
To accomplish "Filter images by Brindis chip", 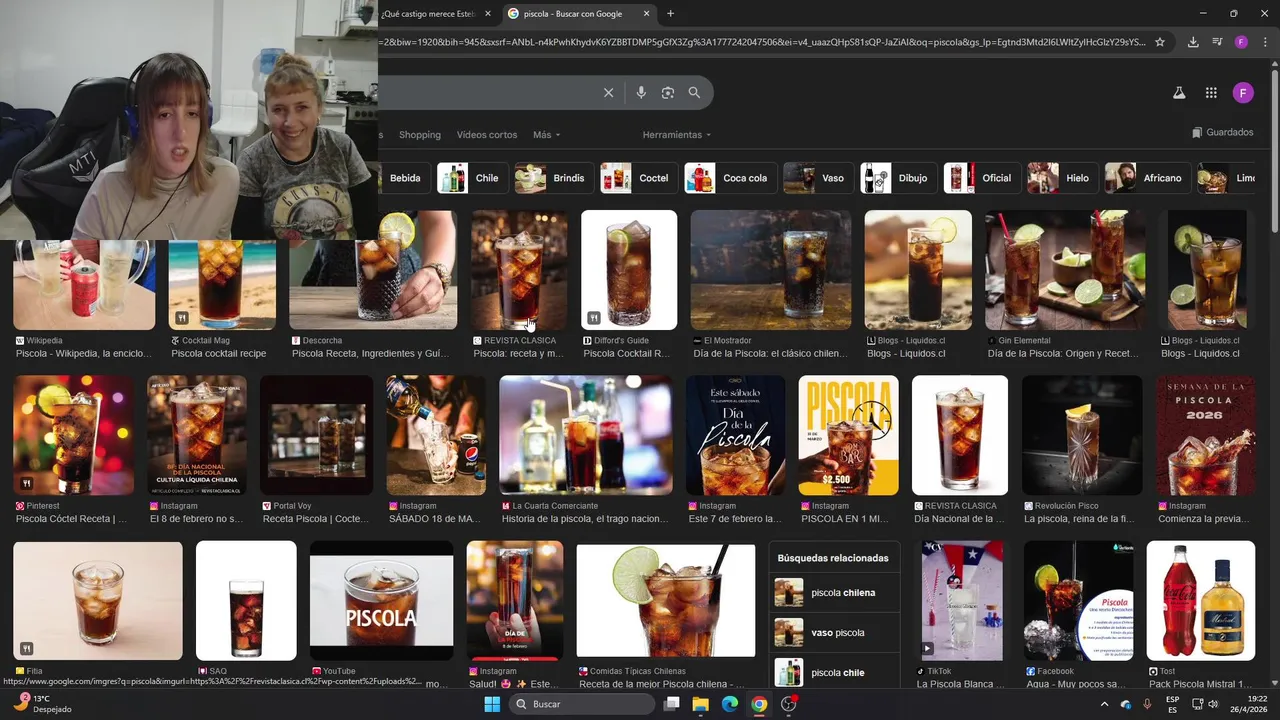I will pos(554,178).
